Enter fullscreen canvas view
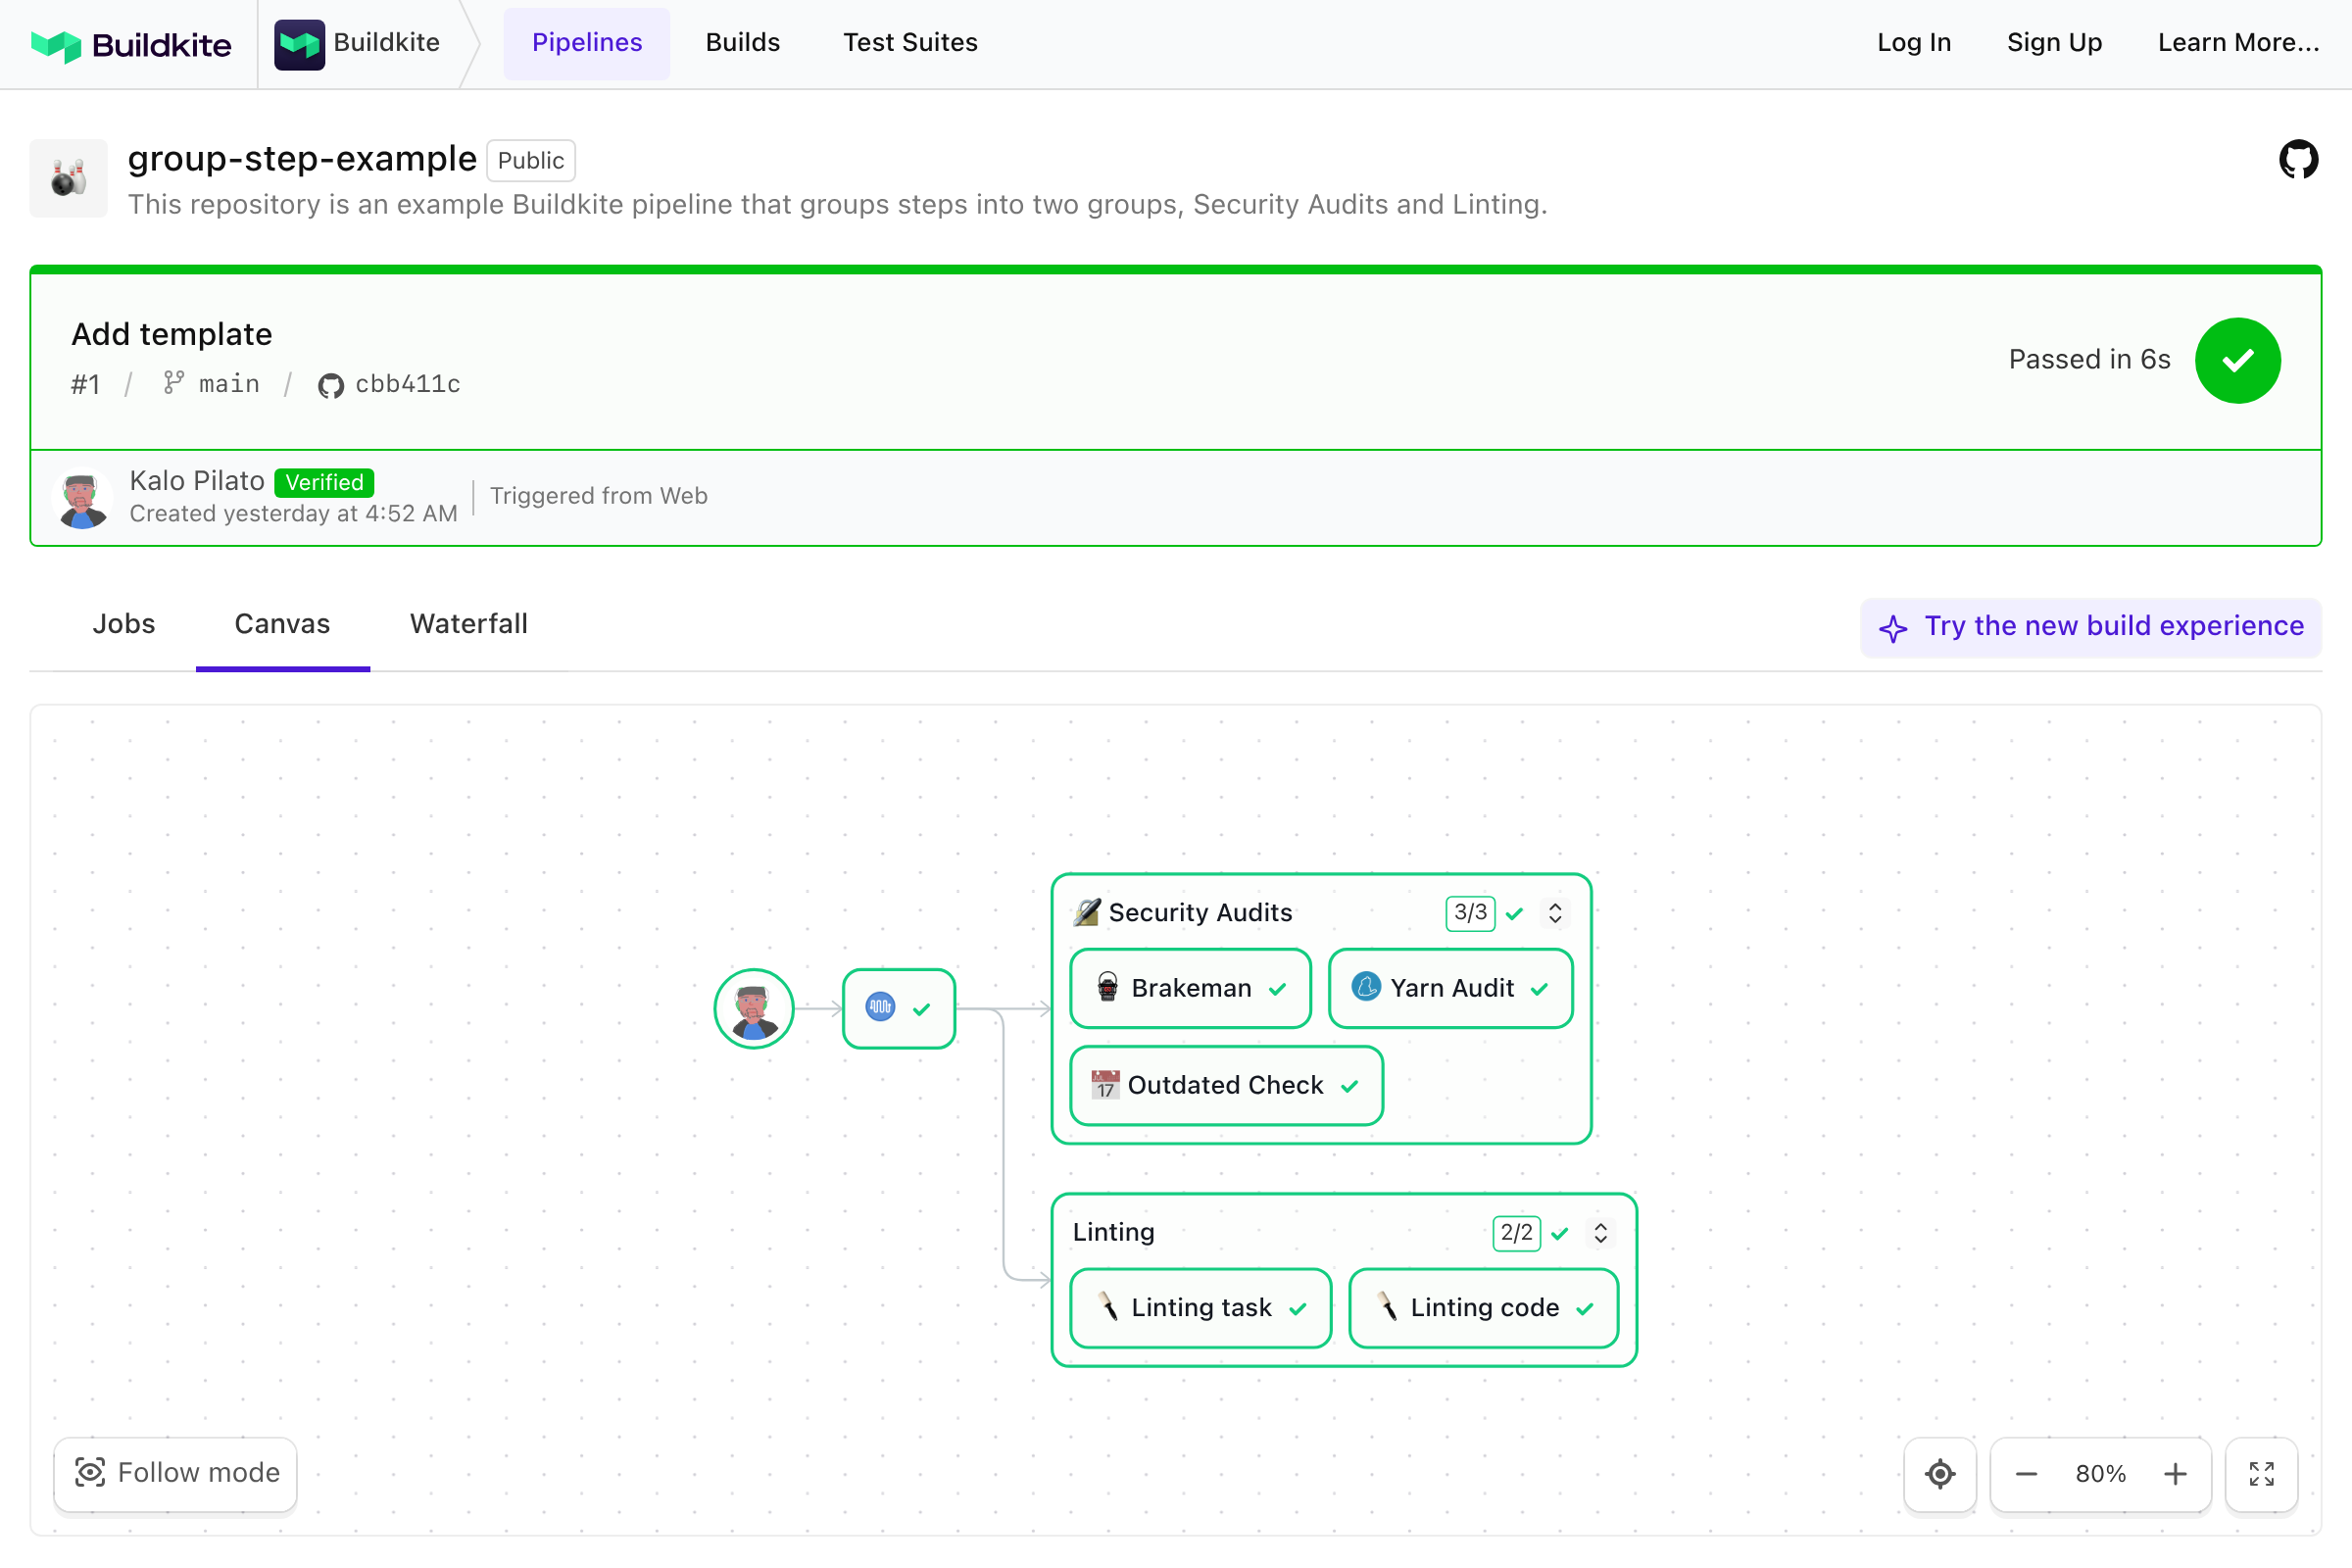This screenshot has height=1568, width=2352. pos(2261,1473)
